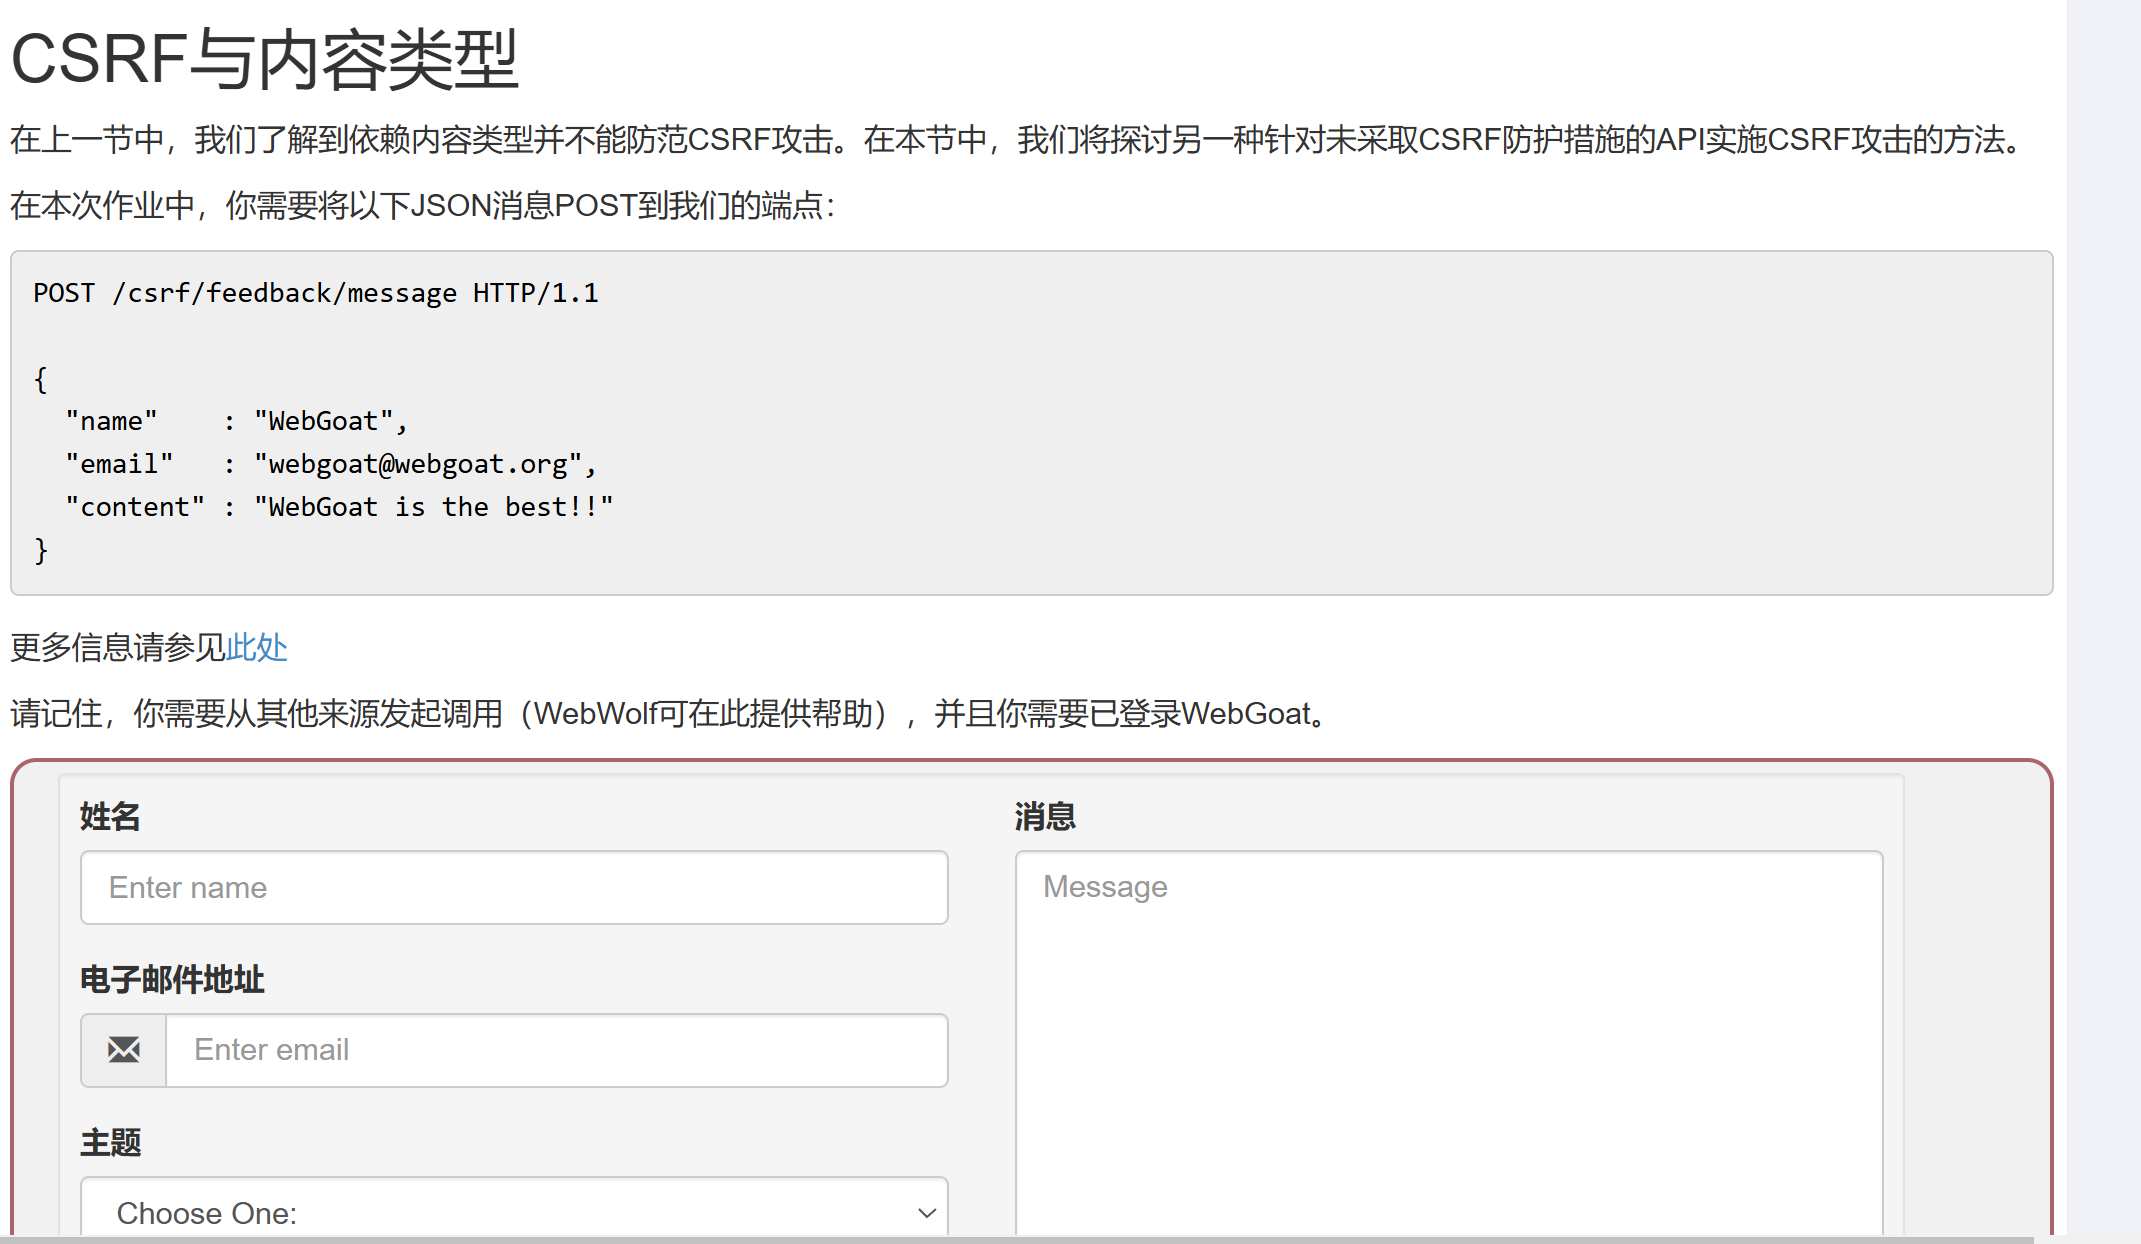Viewport: 2141px width, 1244px height.
Task: Click the "WebGoat is the best!!" content value
Action: [x=433, y=508]
